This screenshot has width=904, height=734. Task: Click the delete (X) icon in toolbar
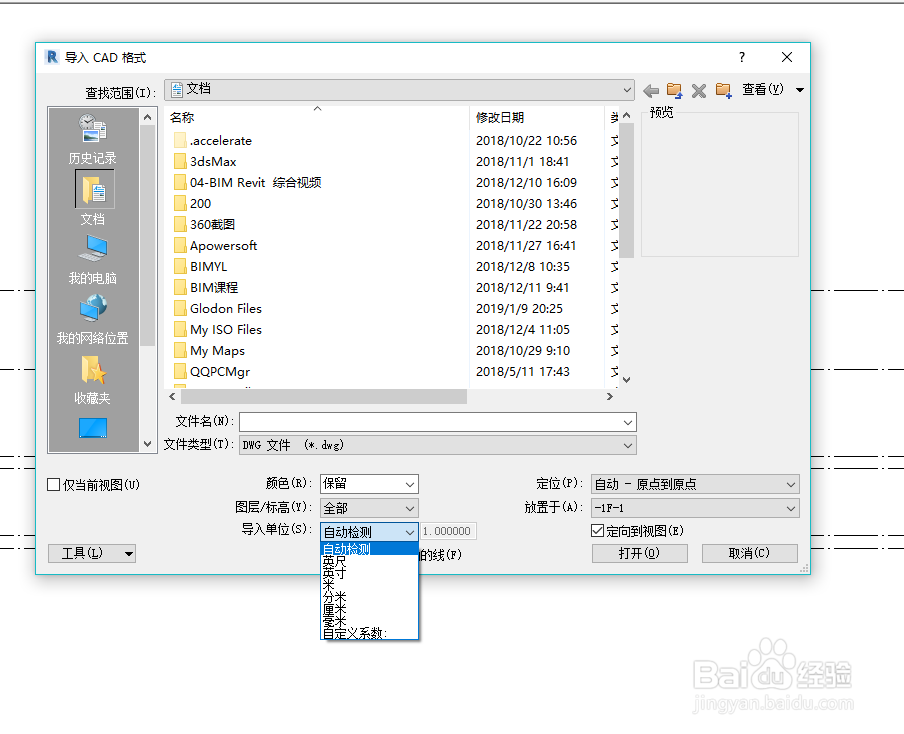[698, 89]
